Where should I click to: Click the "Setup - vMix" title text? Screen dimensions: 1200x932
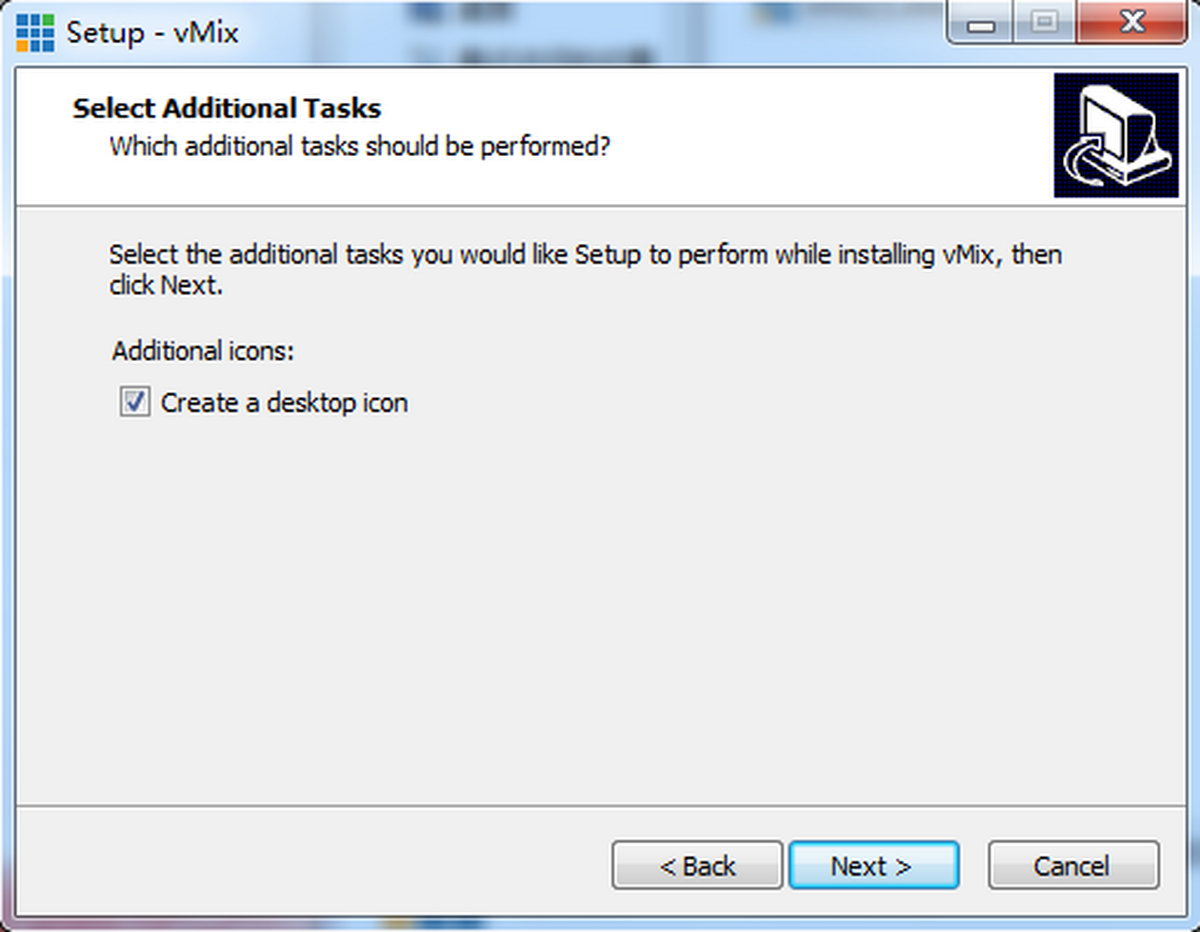(x=152, y=32)
